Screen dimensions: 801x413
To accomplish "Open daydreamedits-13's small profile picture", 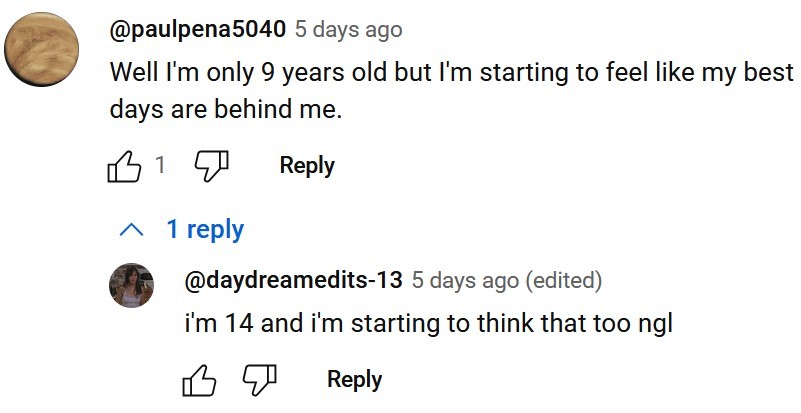I will pos(131,286).
